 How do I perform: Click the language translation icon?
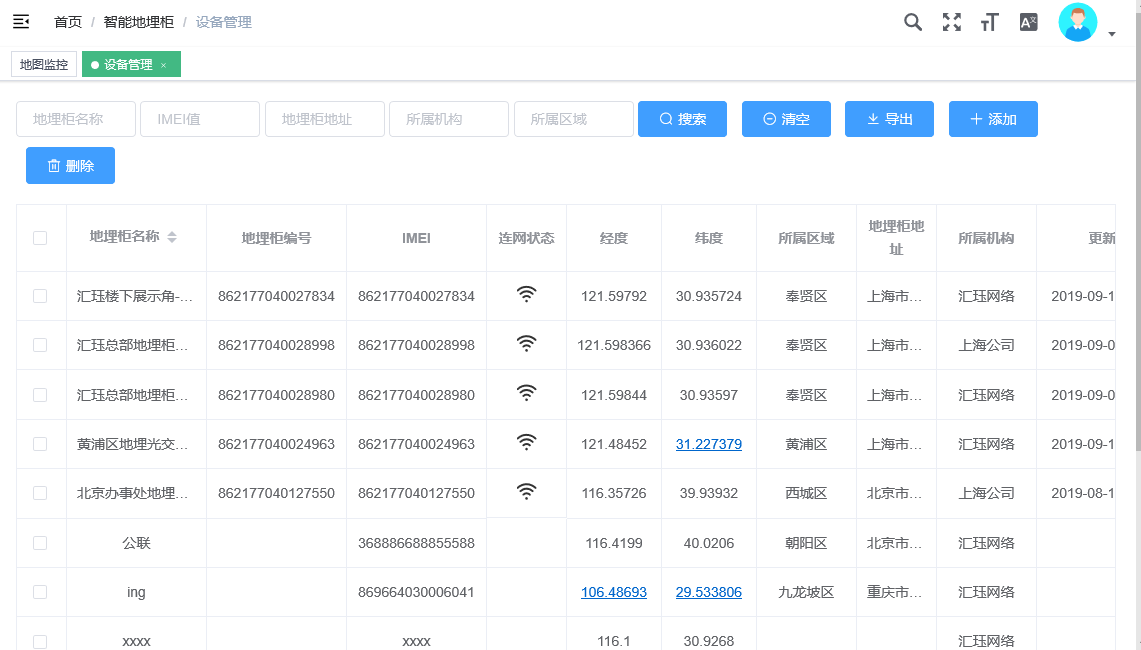[1028, 22]
